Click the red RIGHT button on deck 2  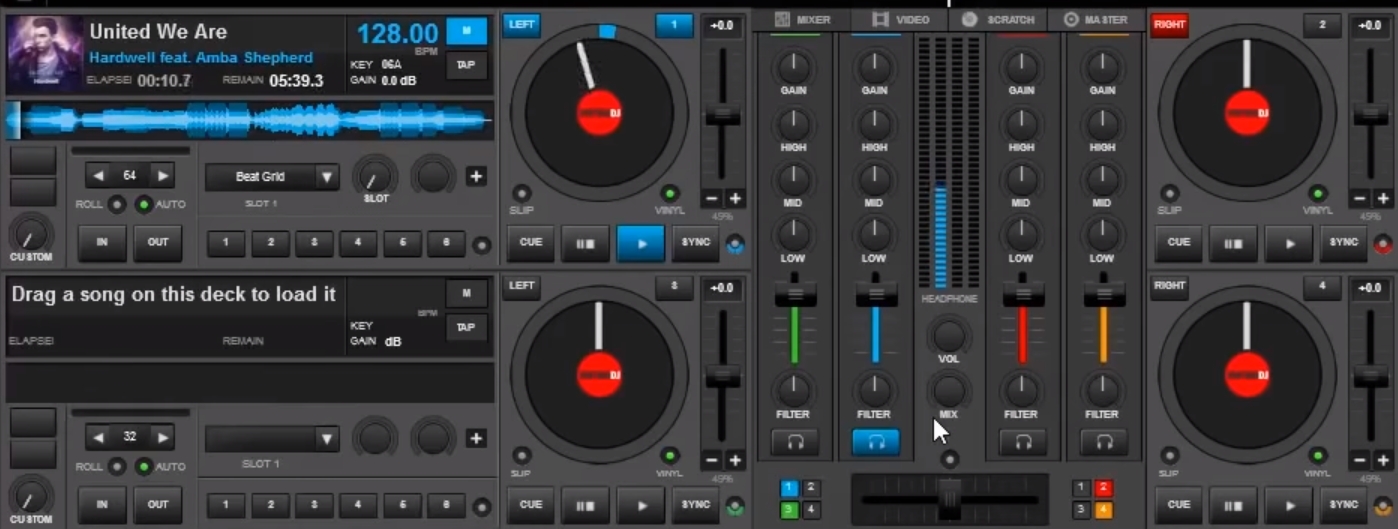coord(1169,24)
